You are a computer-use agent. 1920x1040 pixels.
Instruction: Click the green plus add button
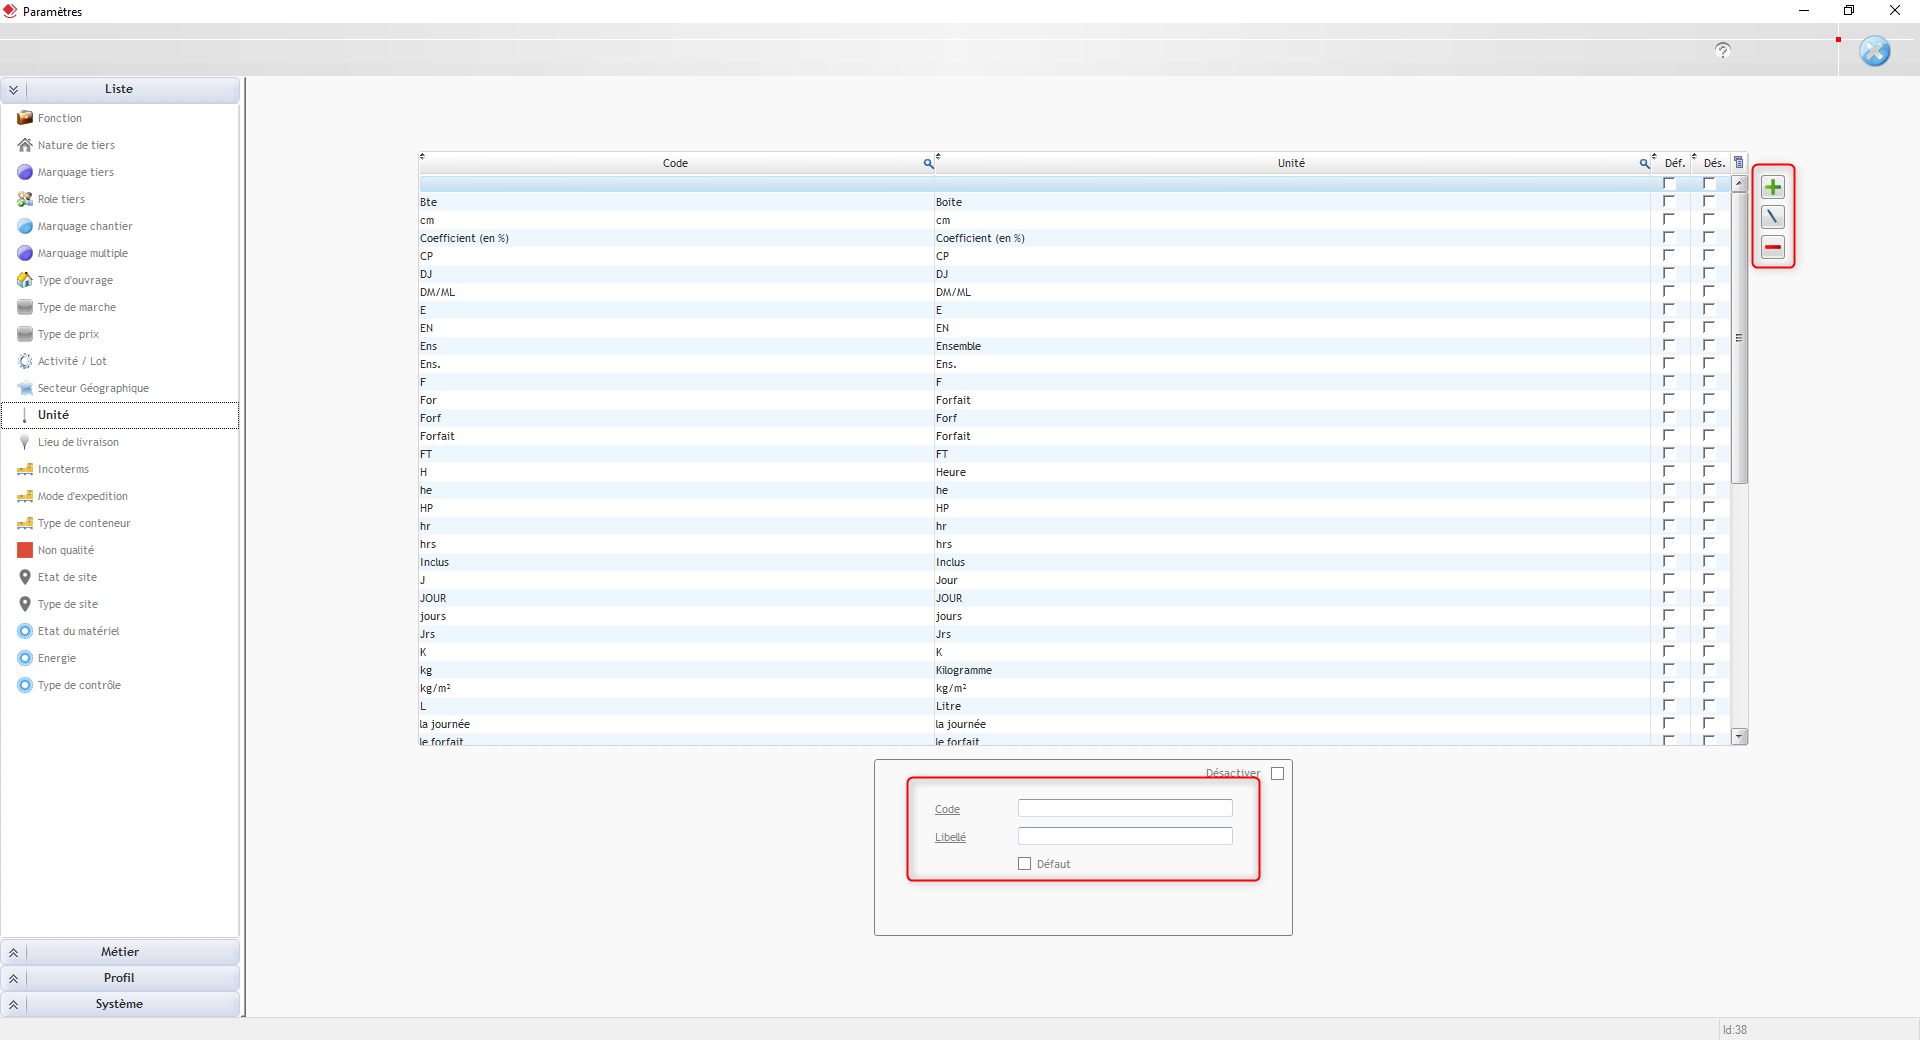point(1773,187)
